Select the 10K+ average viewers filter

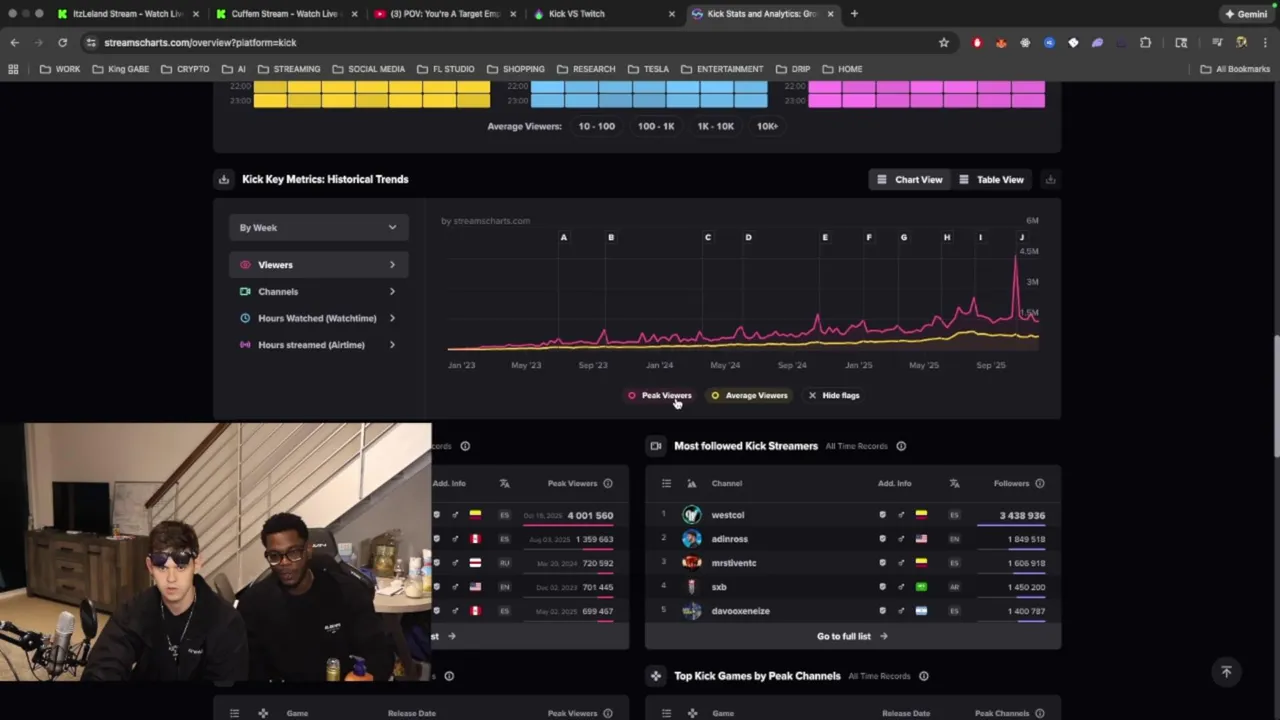click(x=767, y=127)
